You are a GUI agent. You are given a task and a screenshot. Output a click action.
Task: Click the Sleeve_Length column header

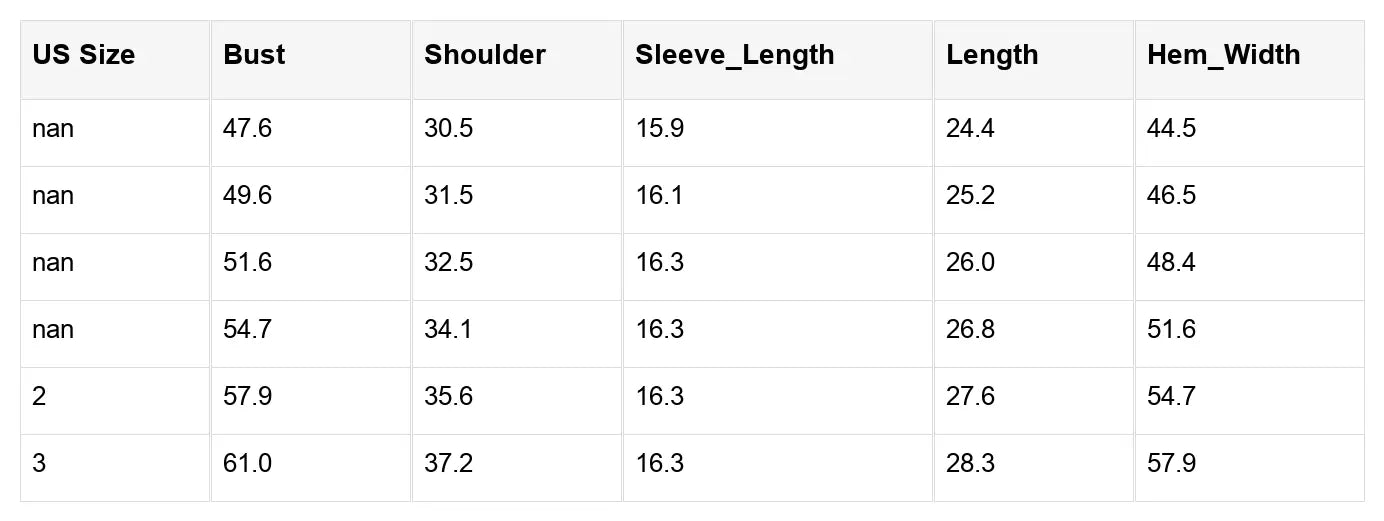pyautogui.click(x=734, y=55)
